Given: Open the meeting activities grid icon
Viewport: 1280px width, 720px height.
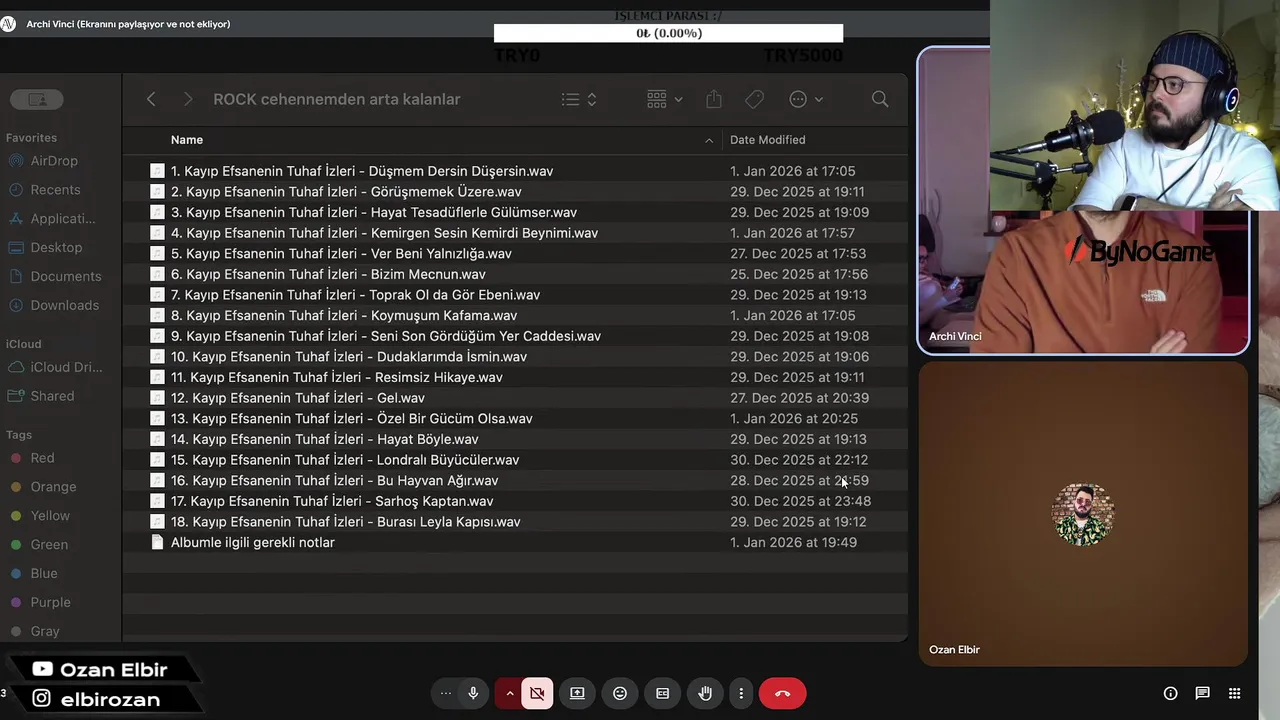Looking at the screenshot, I should (1234, 693).
